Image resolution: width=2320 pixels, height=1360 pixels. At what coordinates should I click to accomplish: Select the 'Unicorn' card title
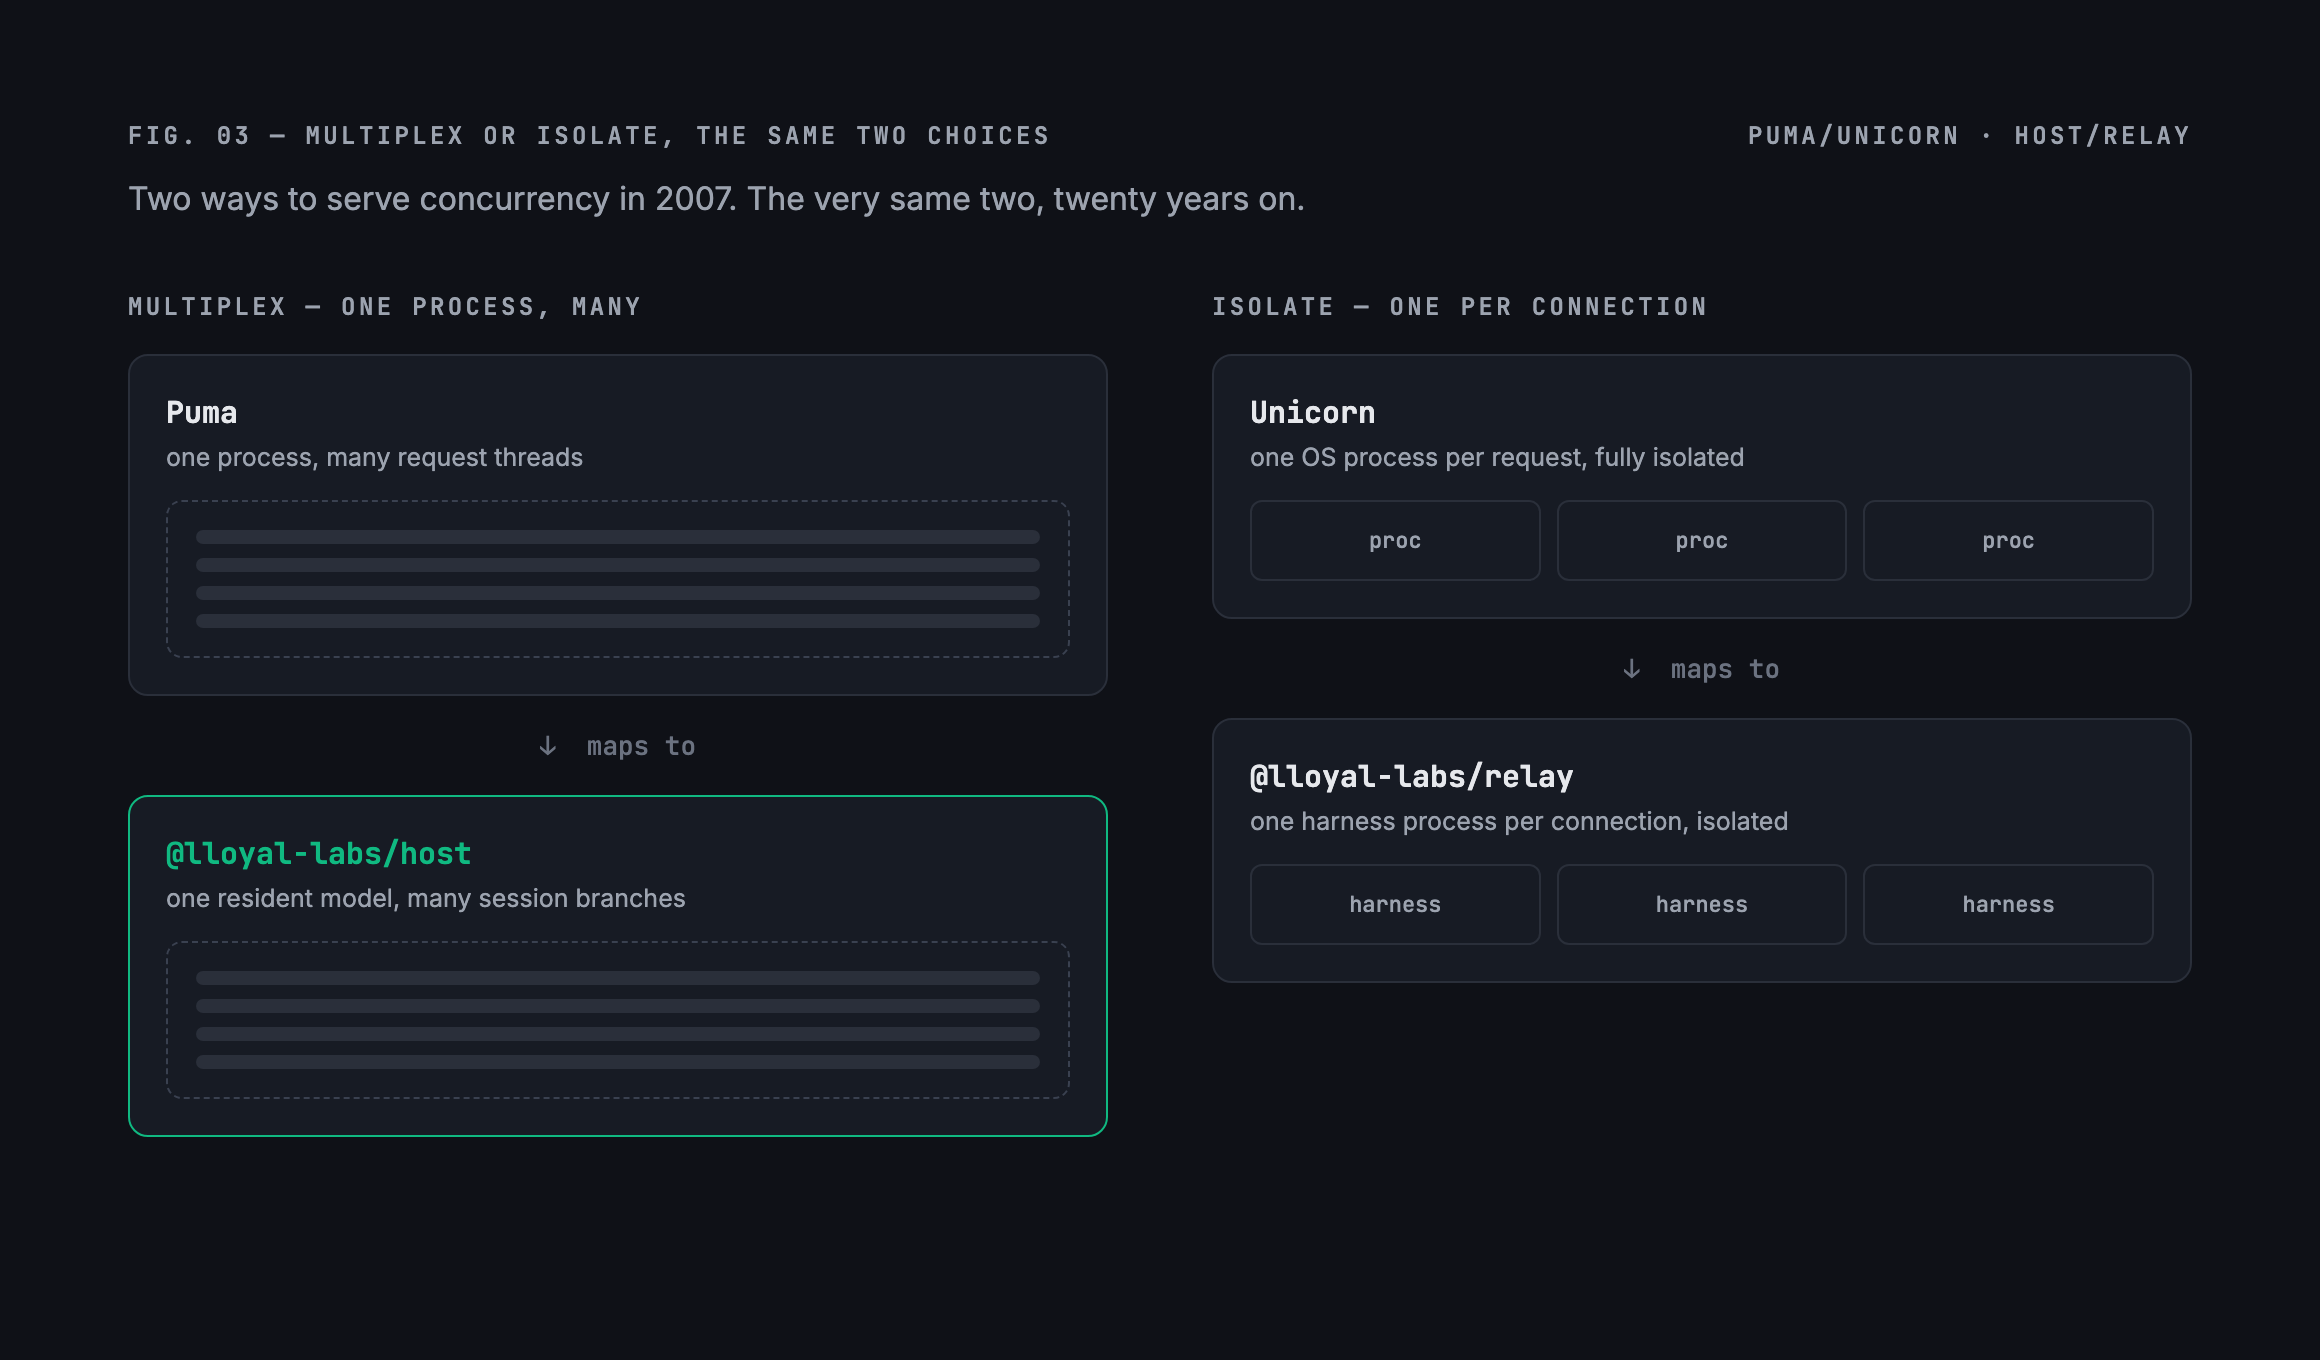[1312, 413]
